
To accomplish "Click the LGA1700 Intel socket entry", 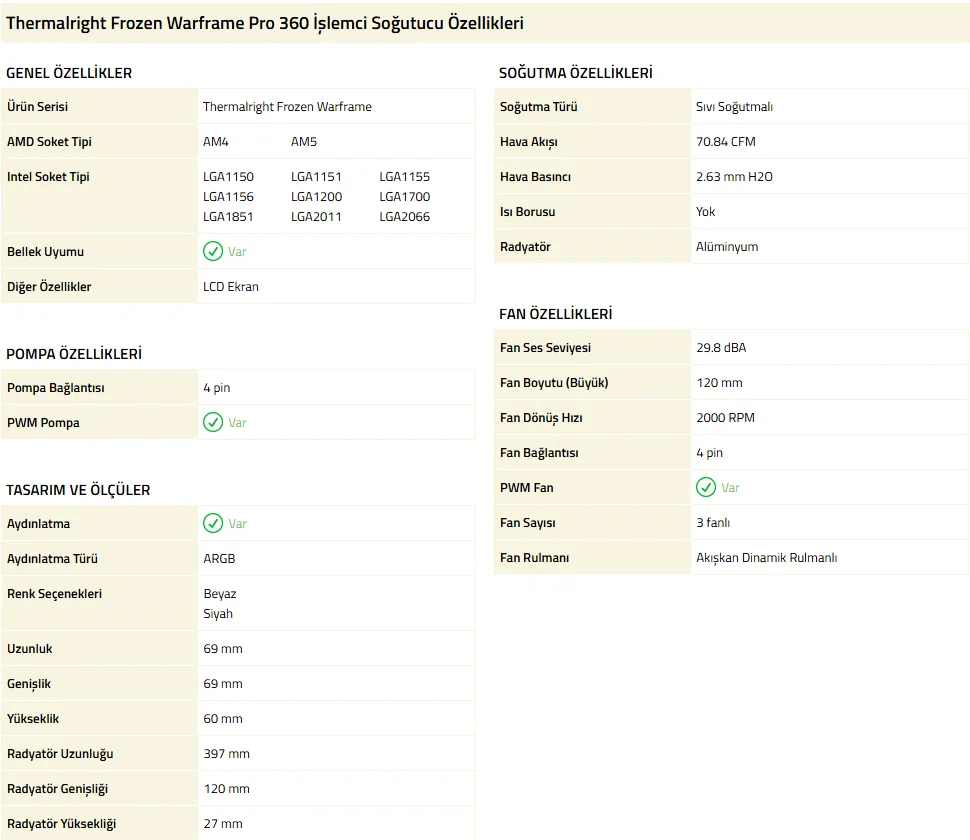I will coord(404,197).
